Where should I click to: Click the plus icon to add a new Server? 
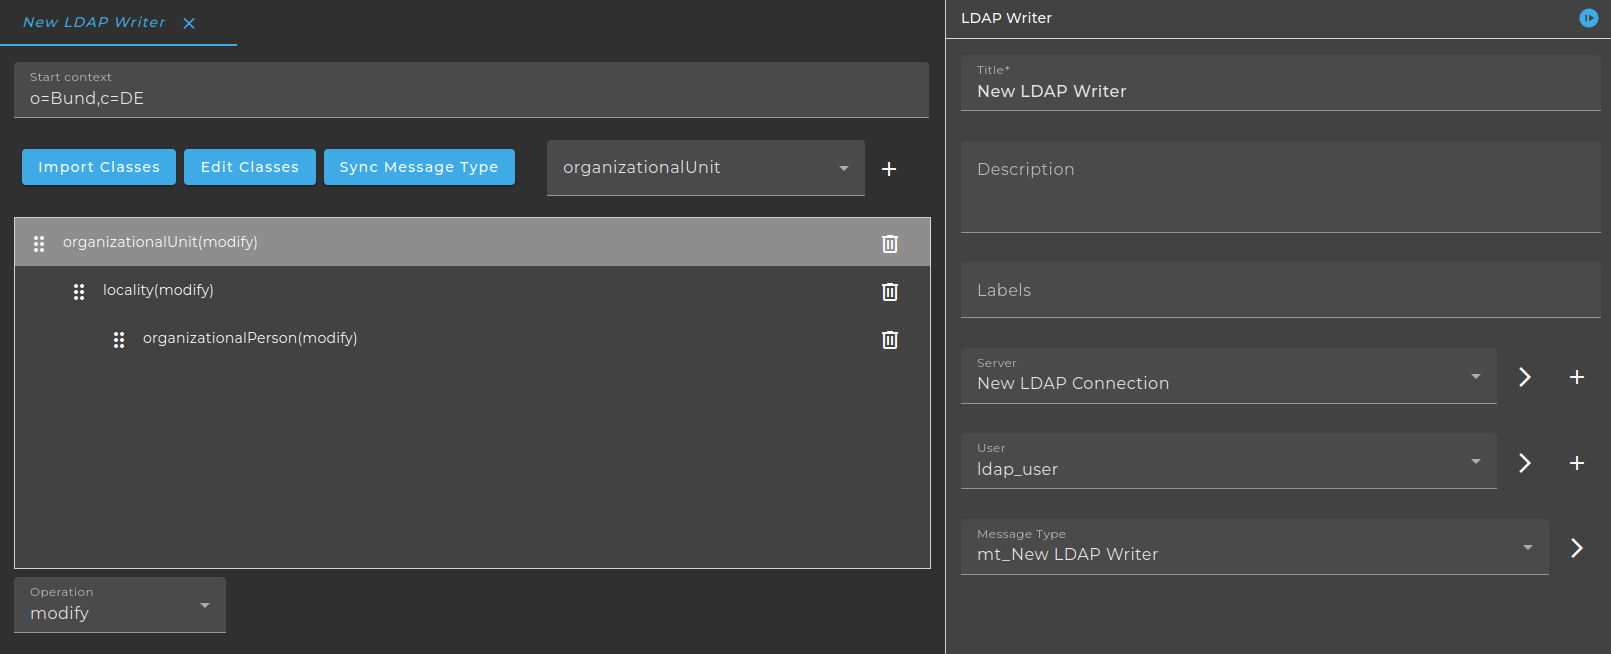(1577, 377)
